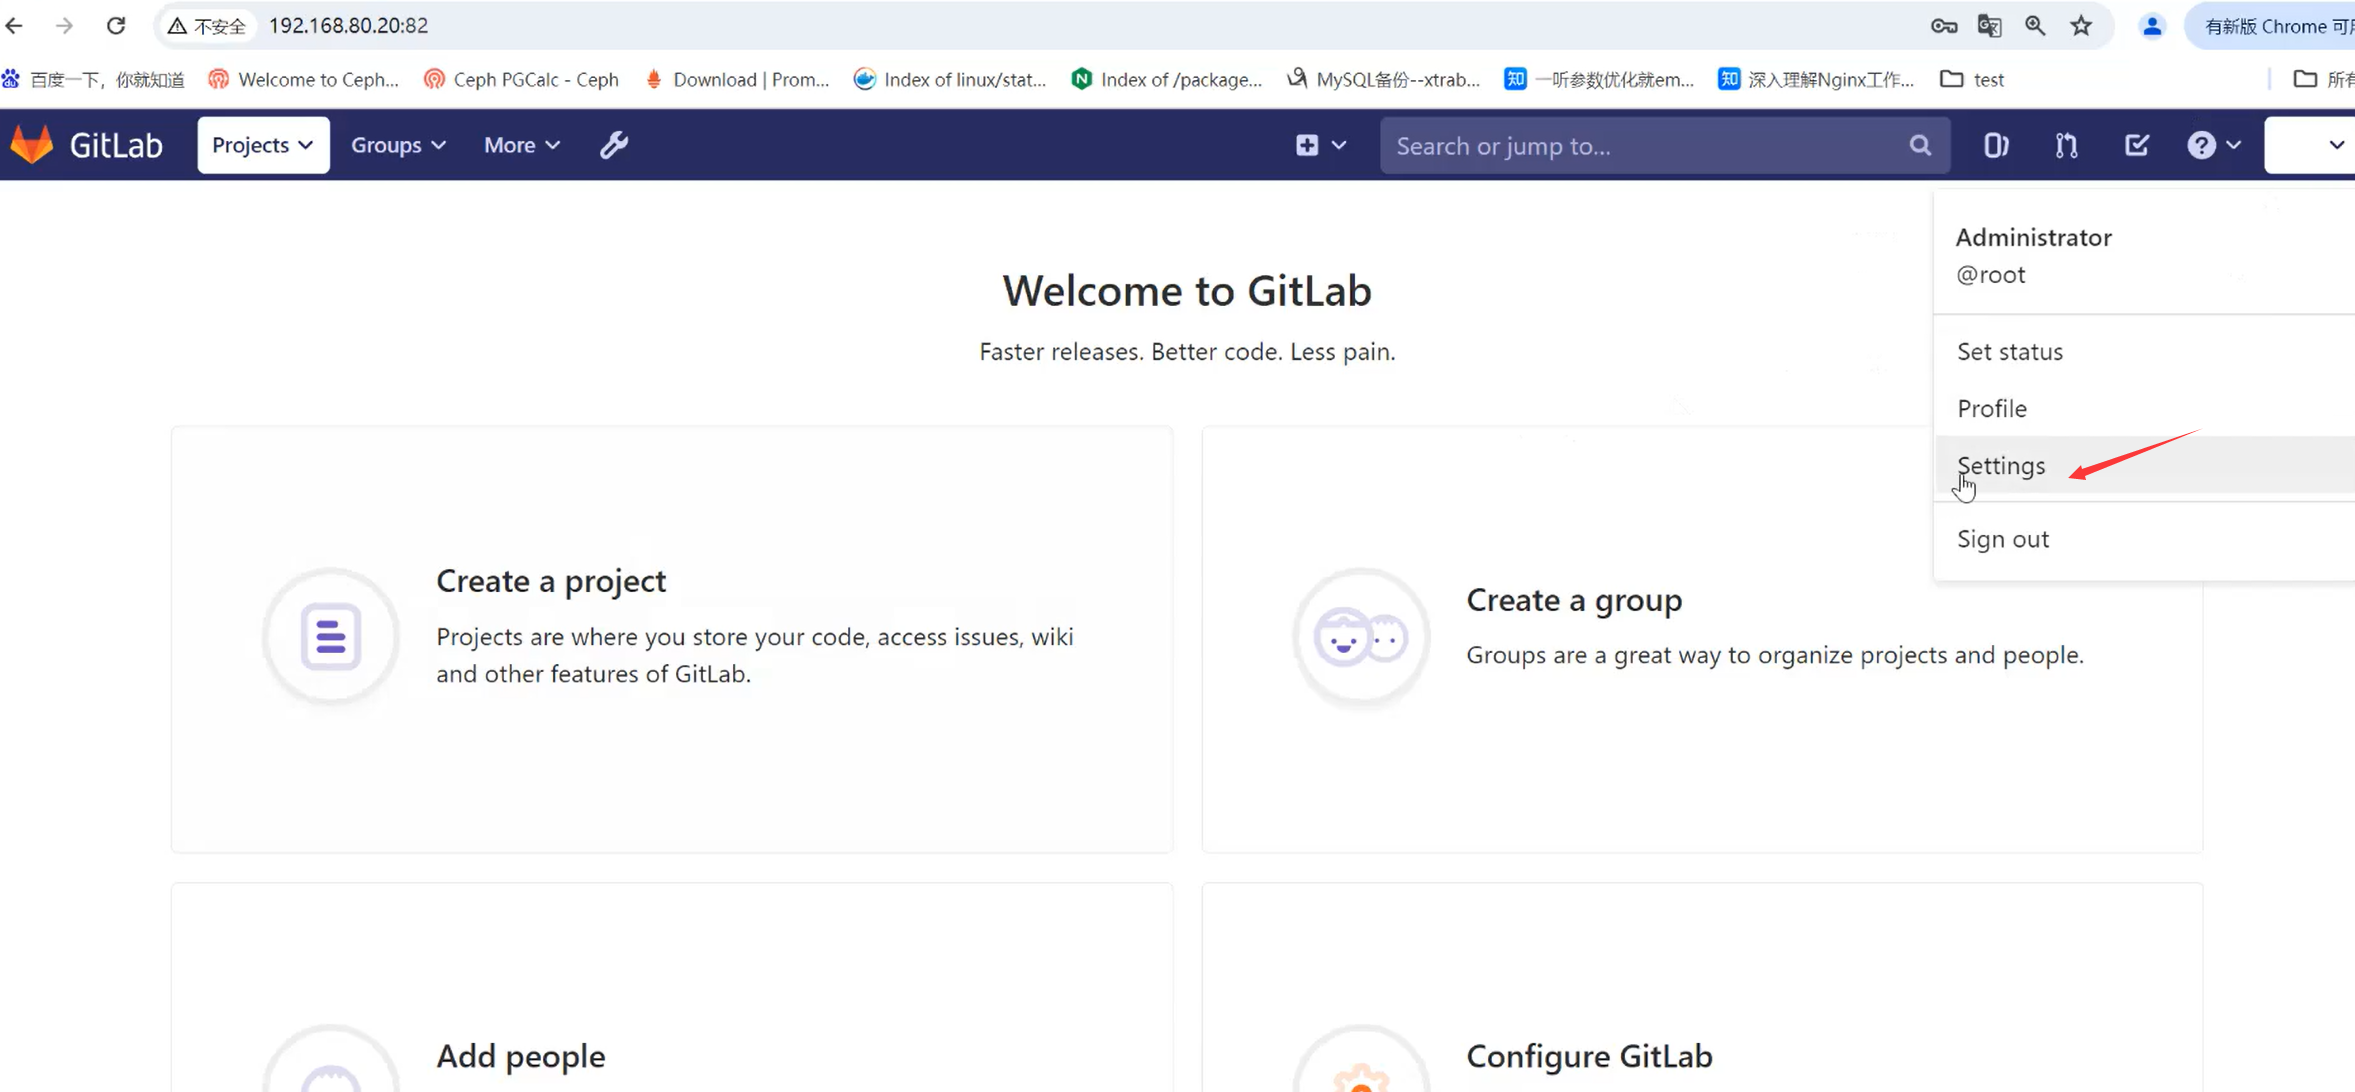Click the GitLab fox logo
The image size is (2355, 1092).
pos(32,145)
